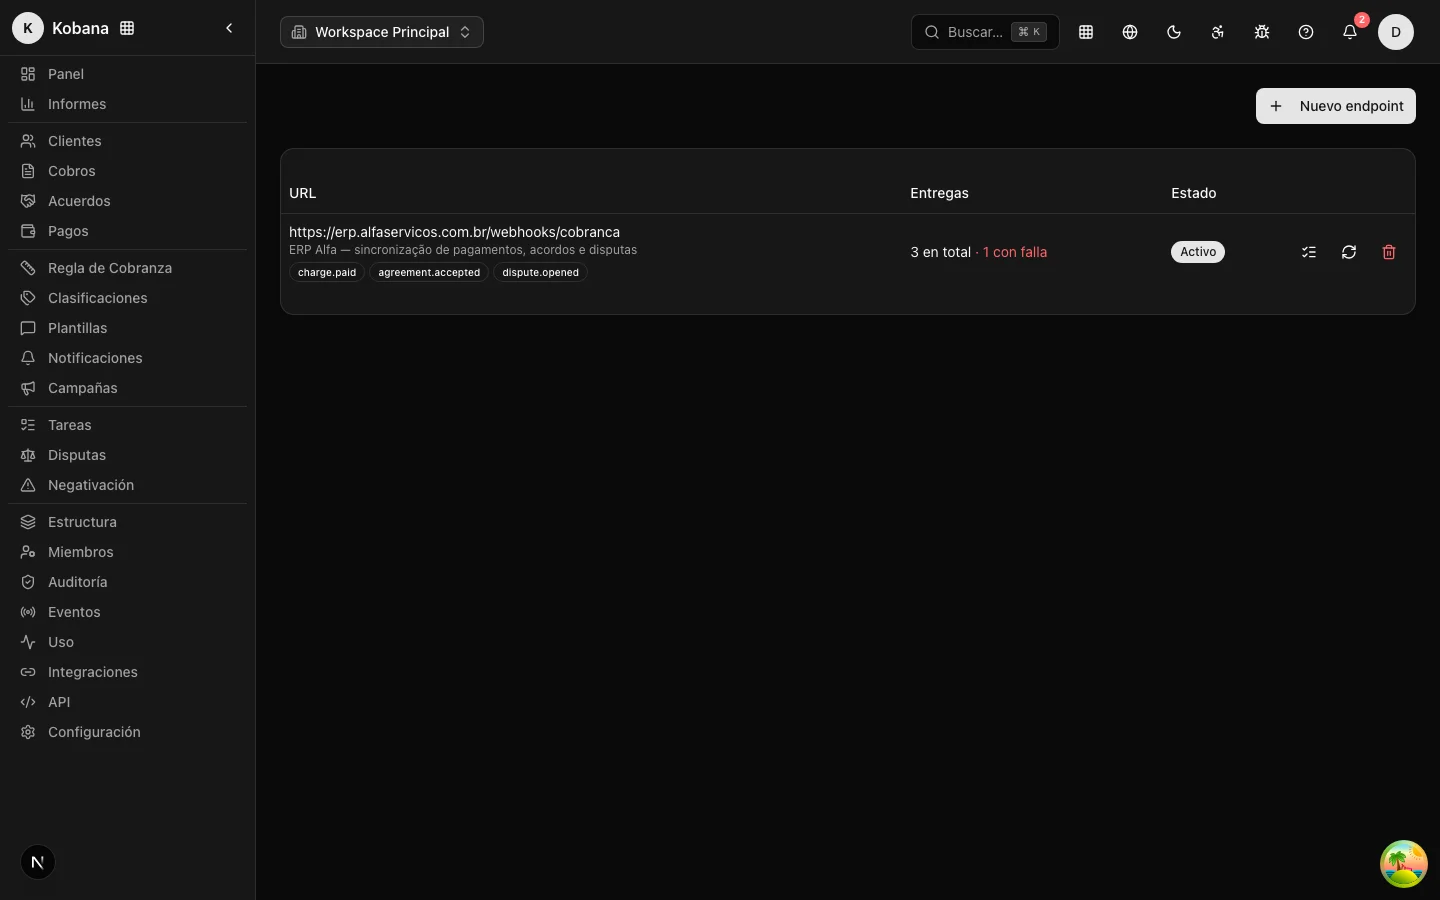1440x900 pixels.
Task: Click the refresh icon for ERP Alfa endpoint
Action: coord(1349,252)
